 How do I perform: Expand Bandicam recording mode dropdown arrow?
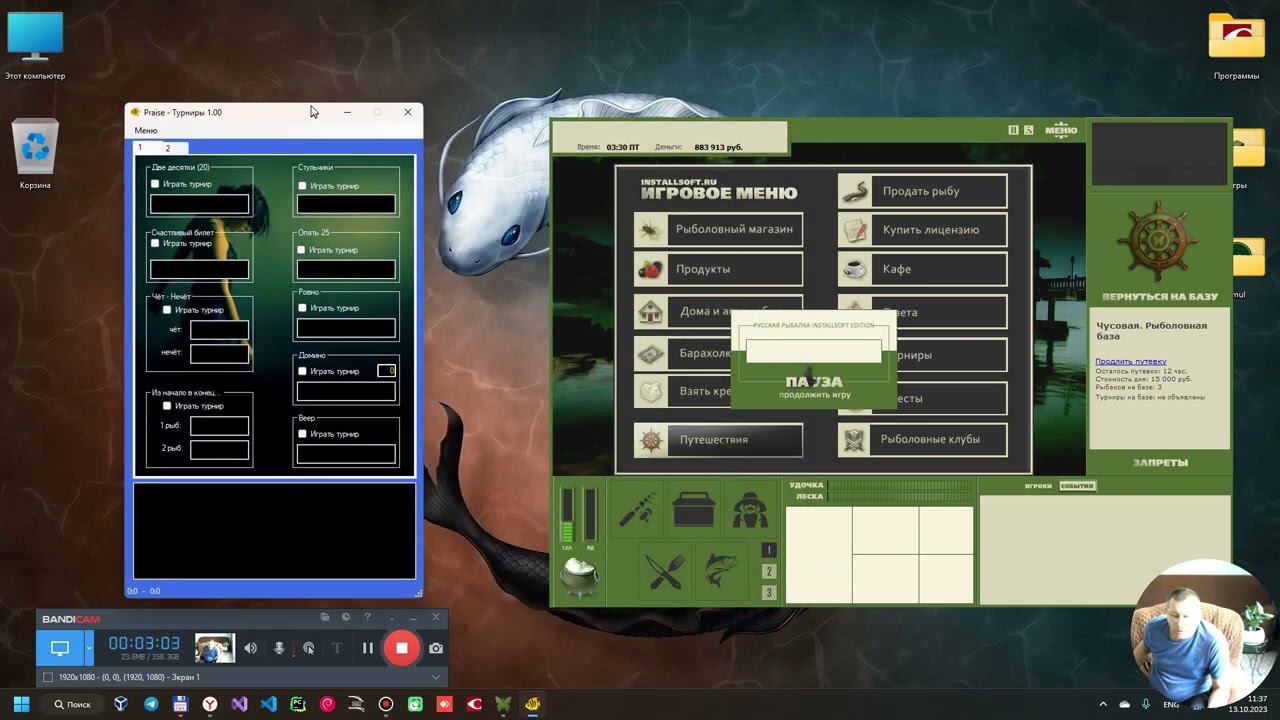coord(88,648)
